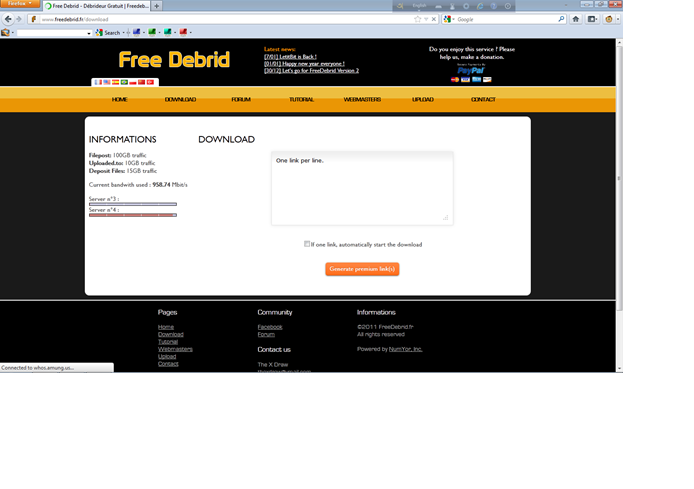Open dropdown arrow beside toolbar logo icon
The height and width of the screenshot is (489, 694).
coord(13,32)
